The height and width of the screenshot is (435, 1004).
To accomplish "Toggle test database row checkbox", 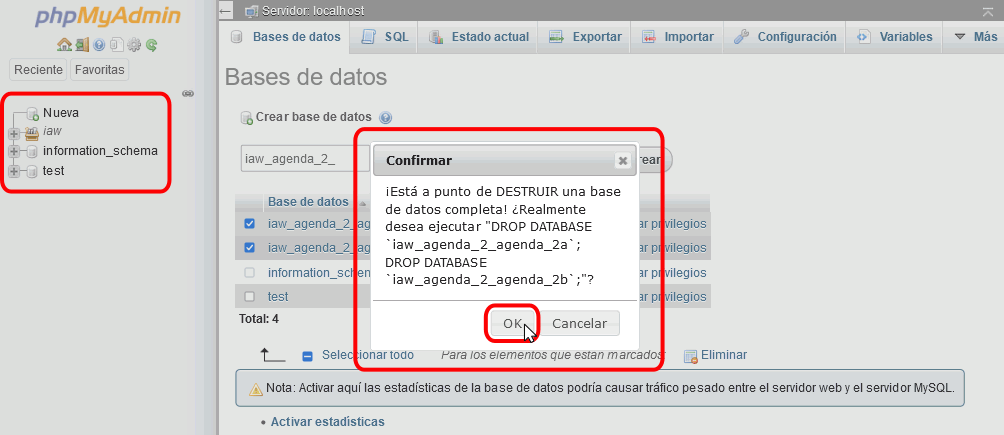I will click(x=250, y=297).
